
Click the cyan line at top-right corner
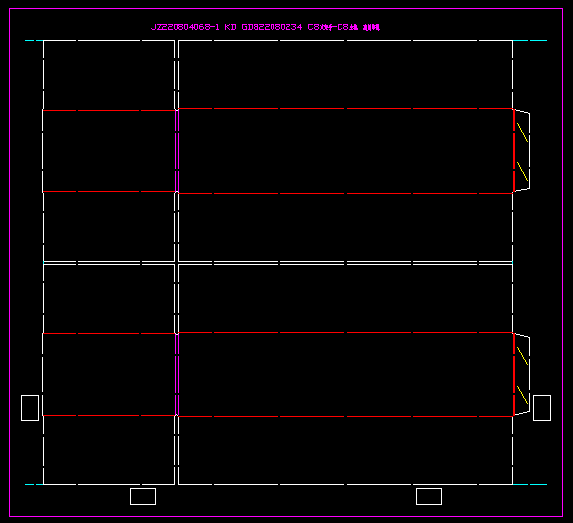(530, 41)
